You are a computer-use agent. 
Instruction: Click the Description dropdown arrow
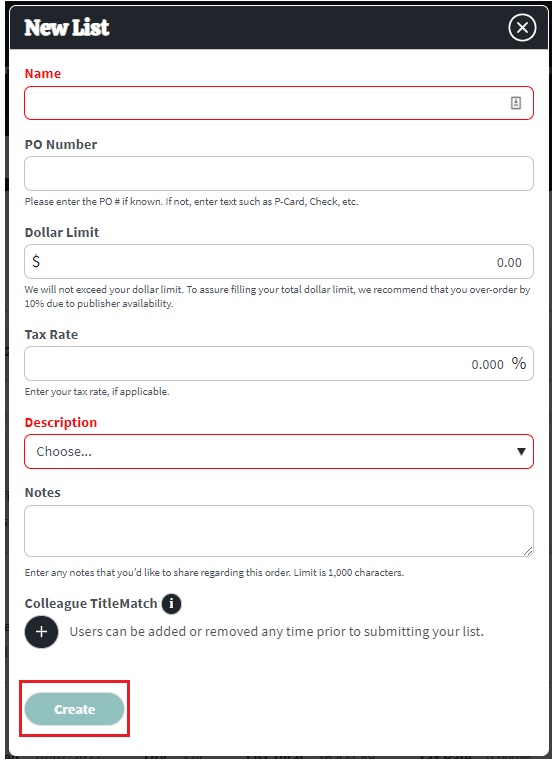pyautogui.click(x=521, y=452)
